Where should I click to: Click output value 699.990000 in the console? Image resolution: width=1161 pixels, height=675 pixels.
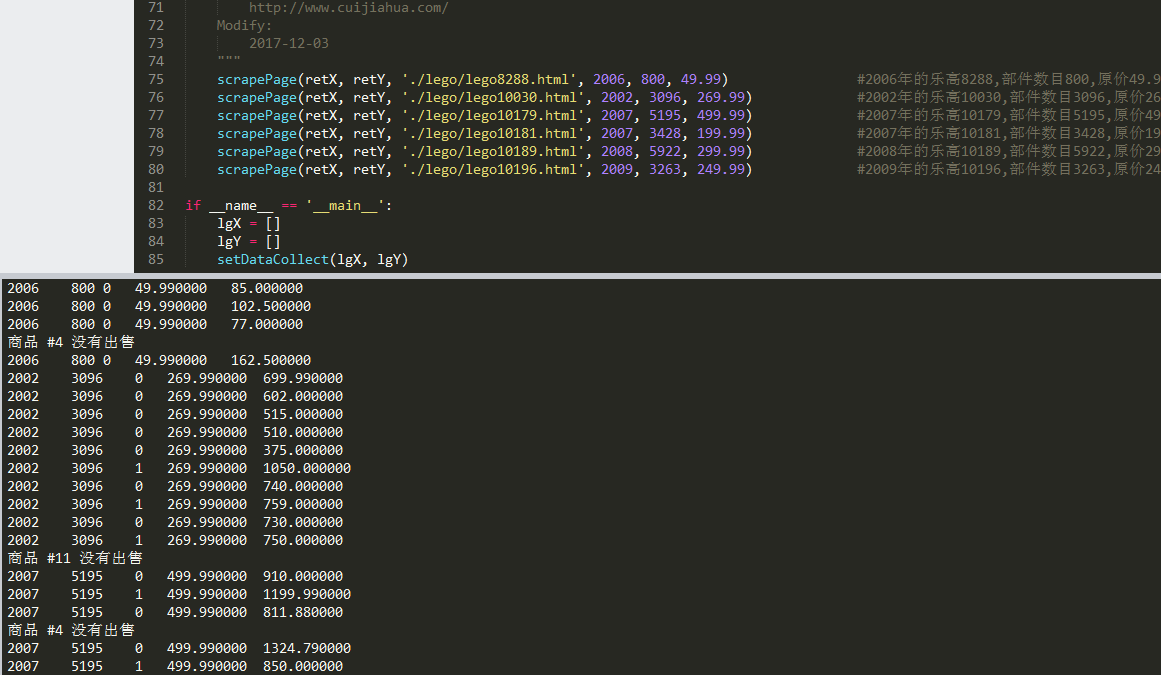pyautogui.click(x=303, y=378)
